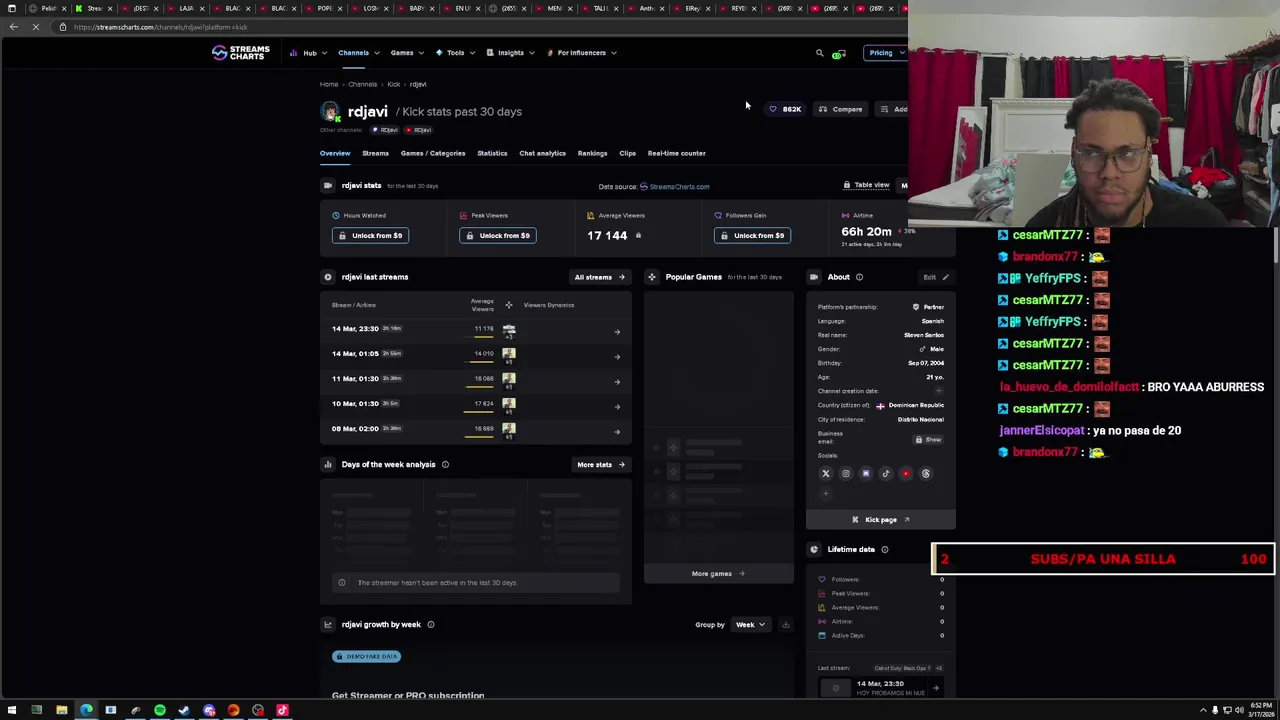Open Steam from the taskbar
The width and height of the screenshot is (1280, 720).
(x=184, y=710)
